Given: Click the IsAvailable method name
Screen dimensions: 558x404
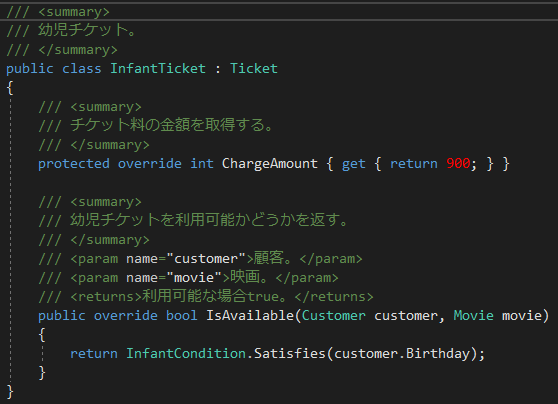Looking at the screenshot, I should (x=249, y=315).
